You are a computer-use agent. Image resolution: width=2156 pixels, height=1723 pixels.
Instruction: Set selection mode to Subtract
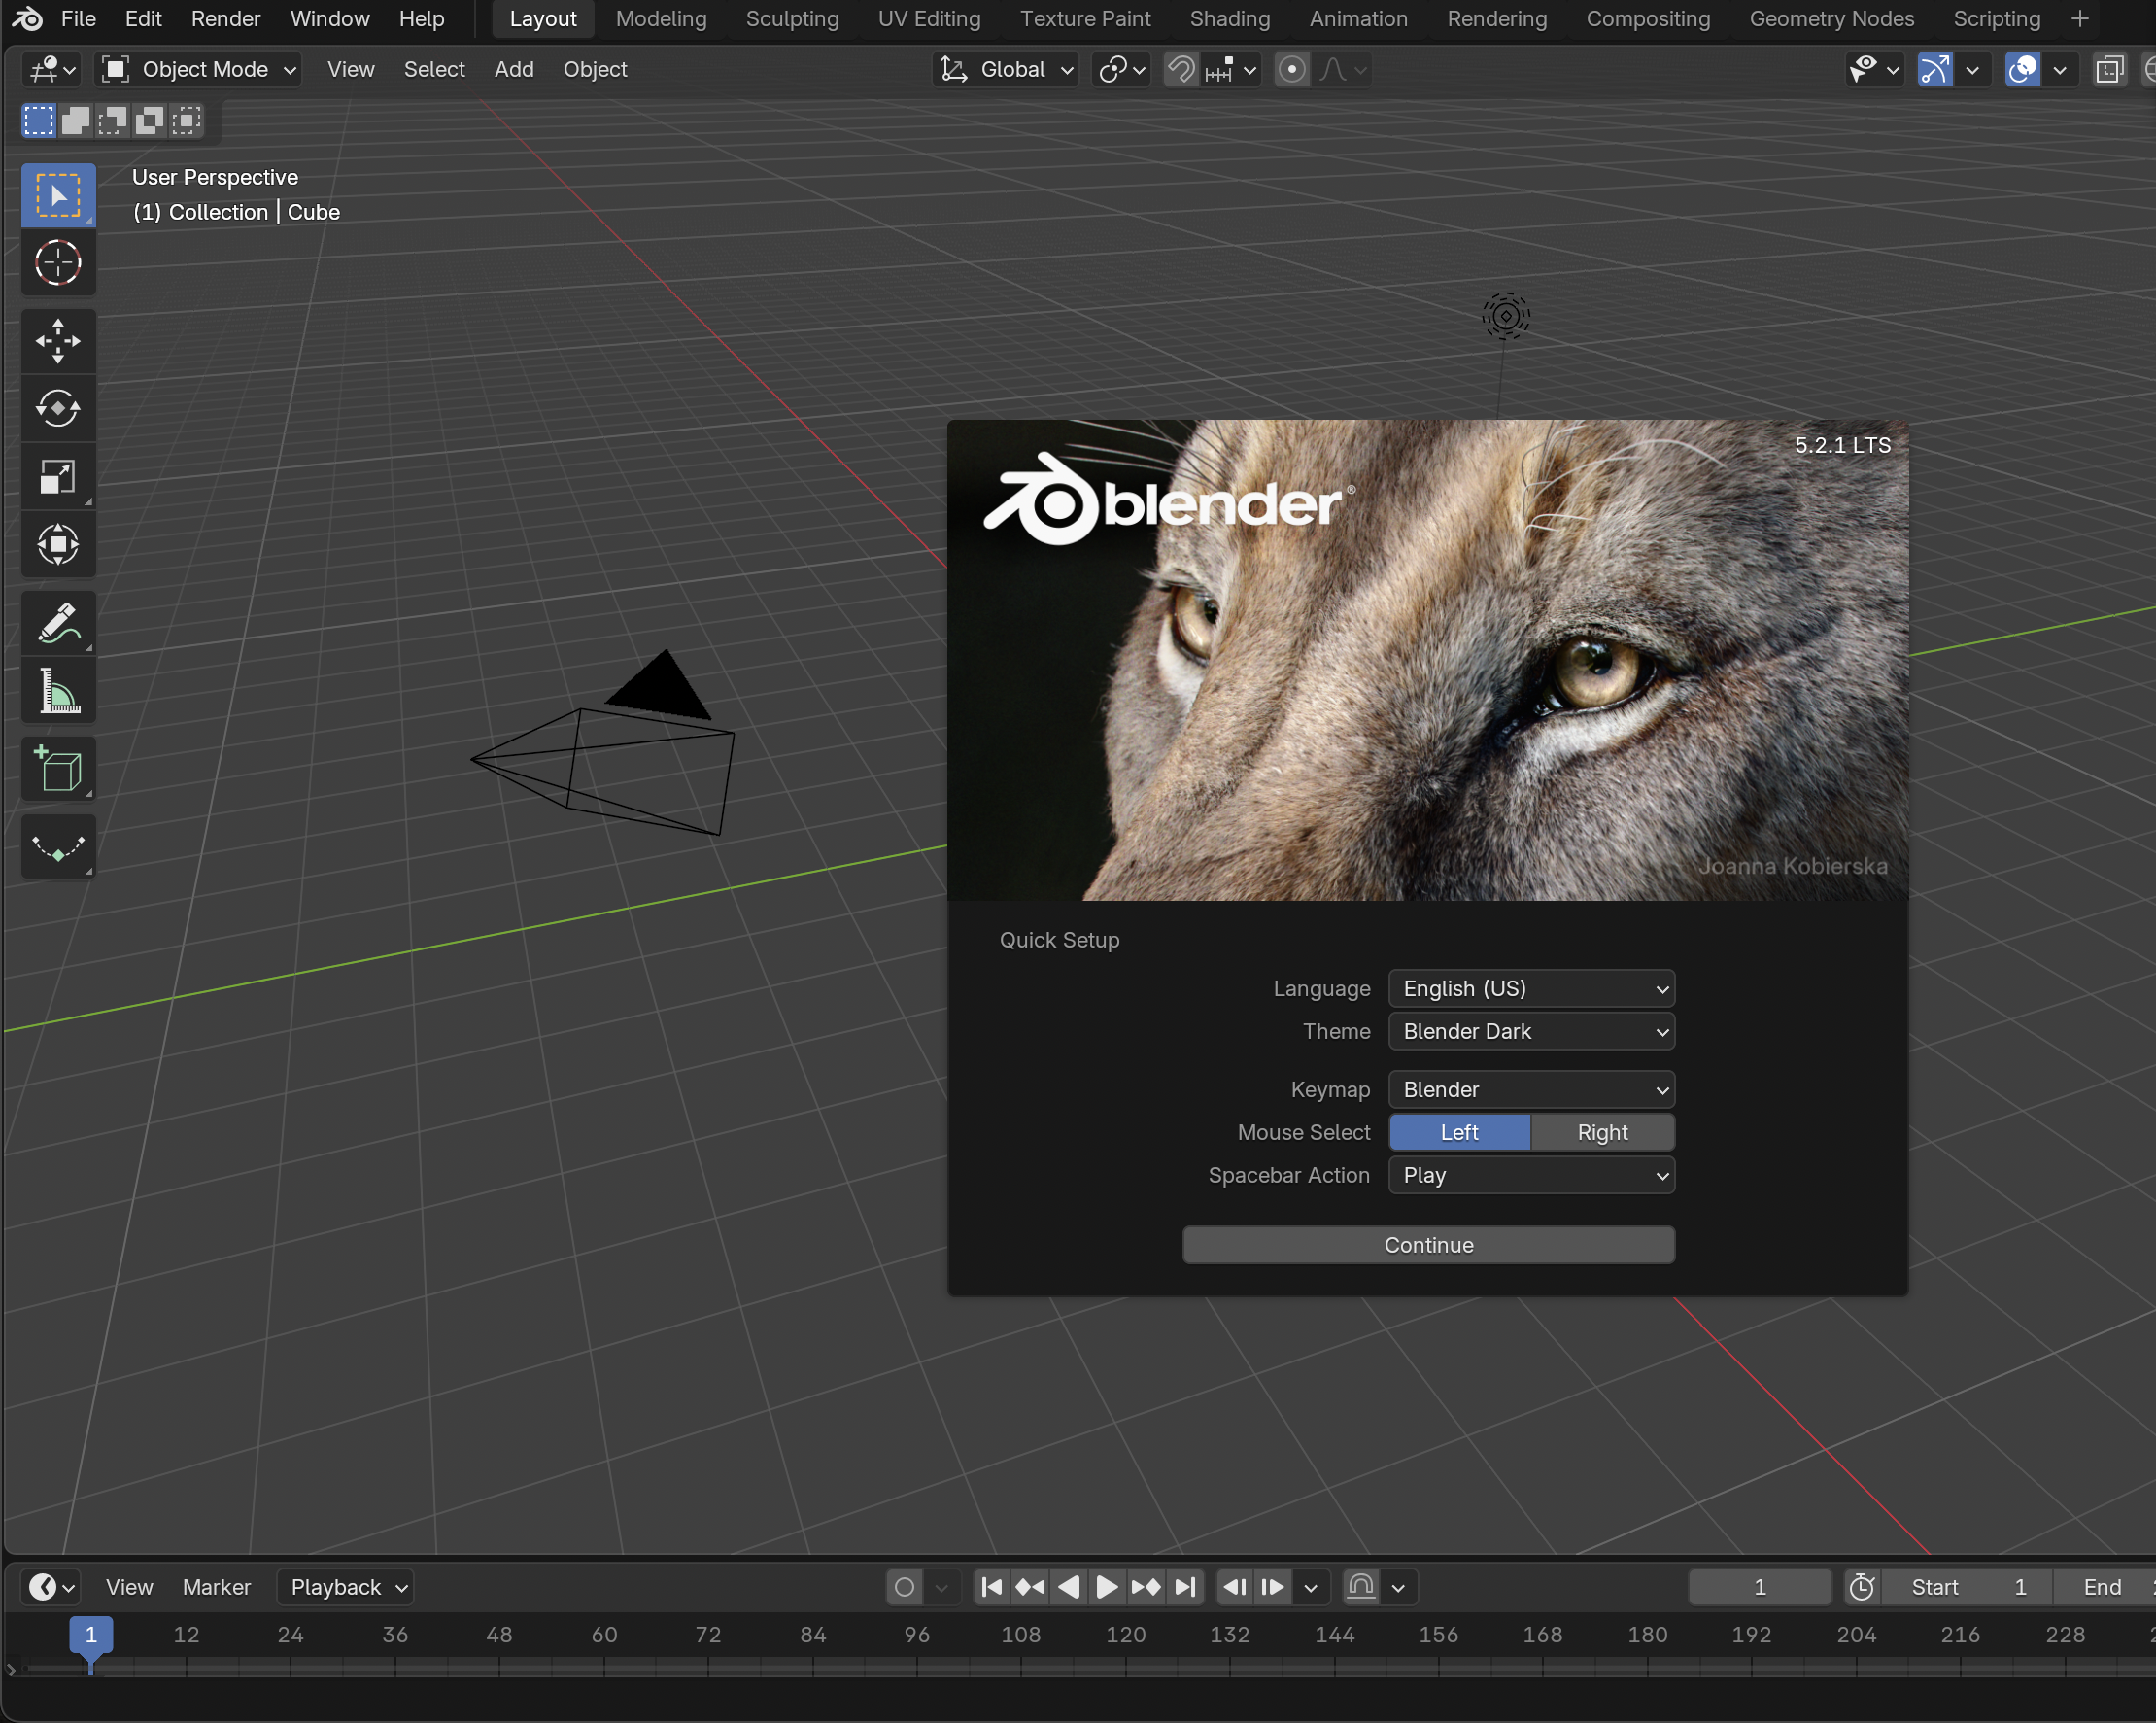click(112, 121)
